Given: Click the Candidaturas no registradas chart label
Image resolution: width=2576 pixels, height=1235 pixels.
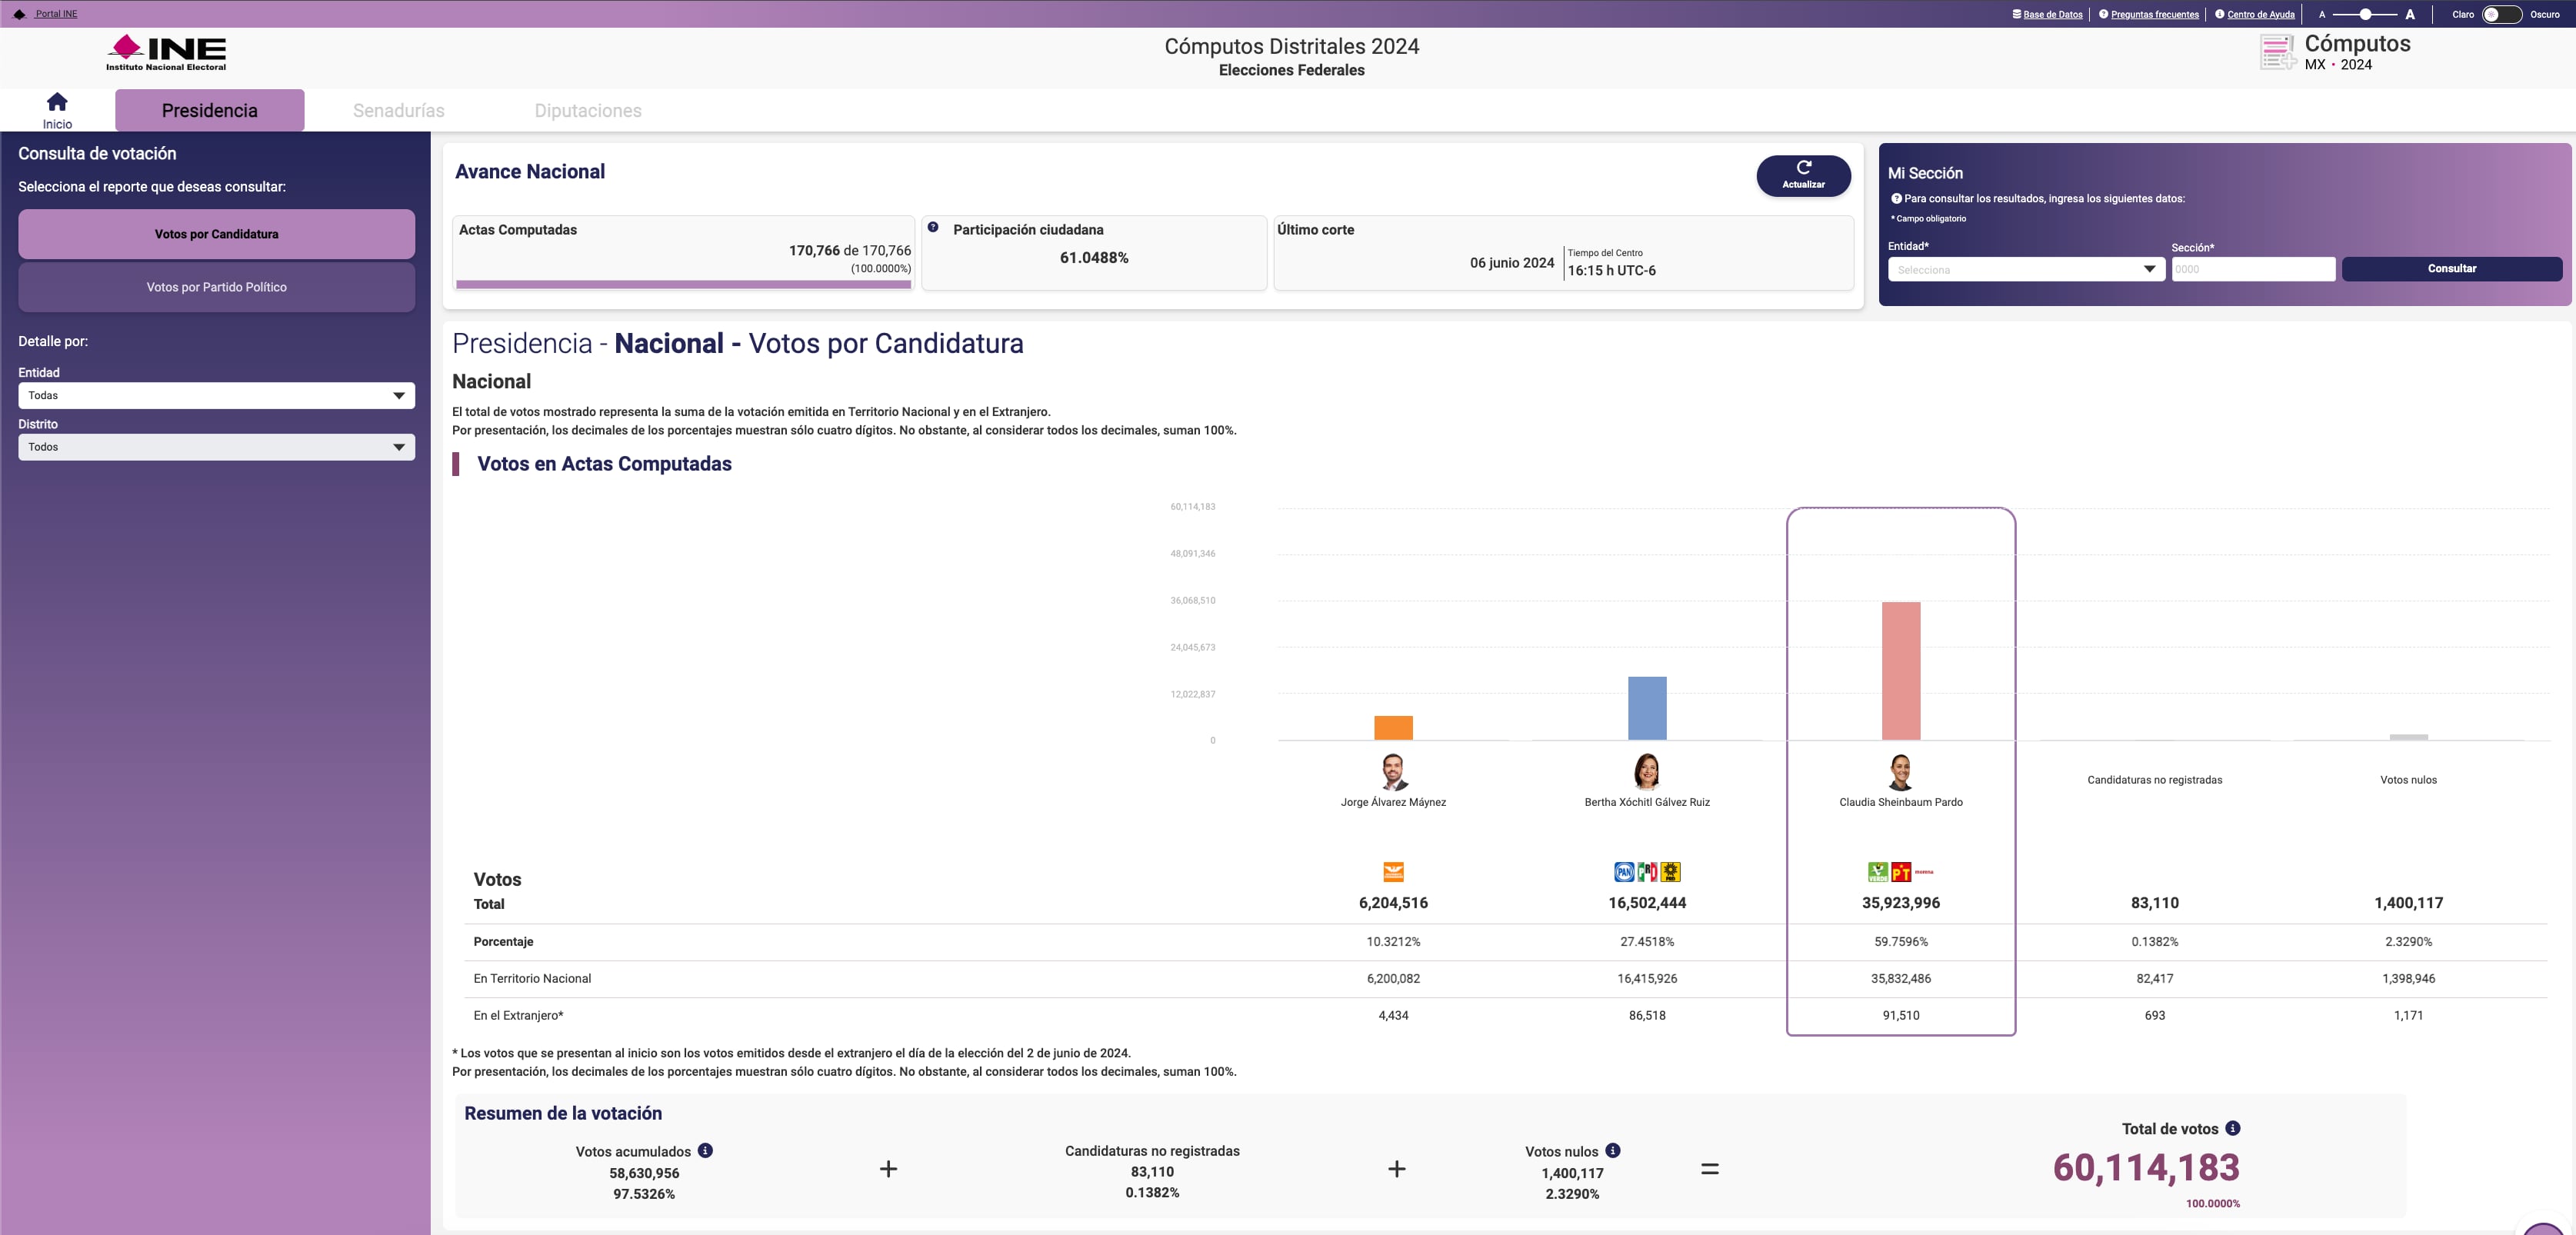Looking at the screenshot, I should point(2155,780).
